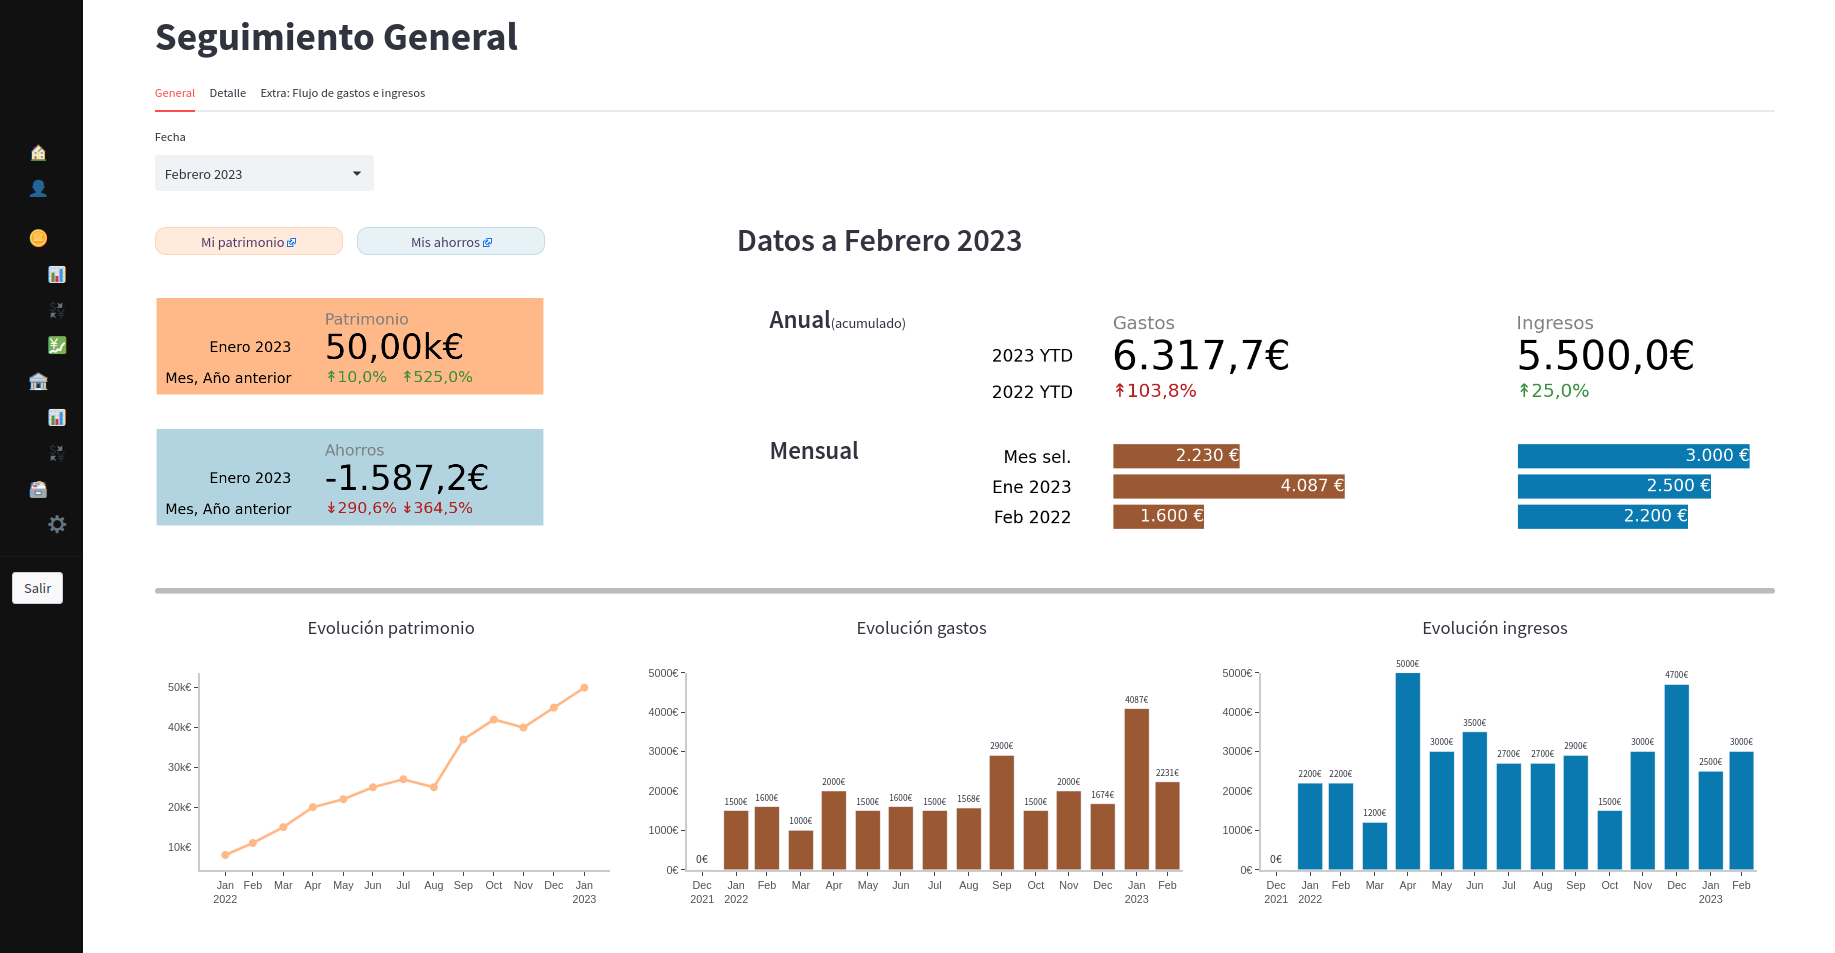The width and height of the screenshot is (1835, 953).
Task: Open the bank building section in sidebar
Action: (38, 381)
